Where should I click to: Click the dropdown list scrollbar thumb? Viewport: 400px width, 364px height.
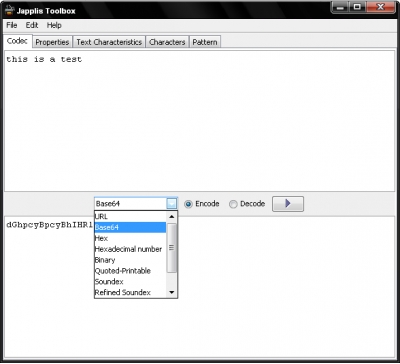pos(172,248)
